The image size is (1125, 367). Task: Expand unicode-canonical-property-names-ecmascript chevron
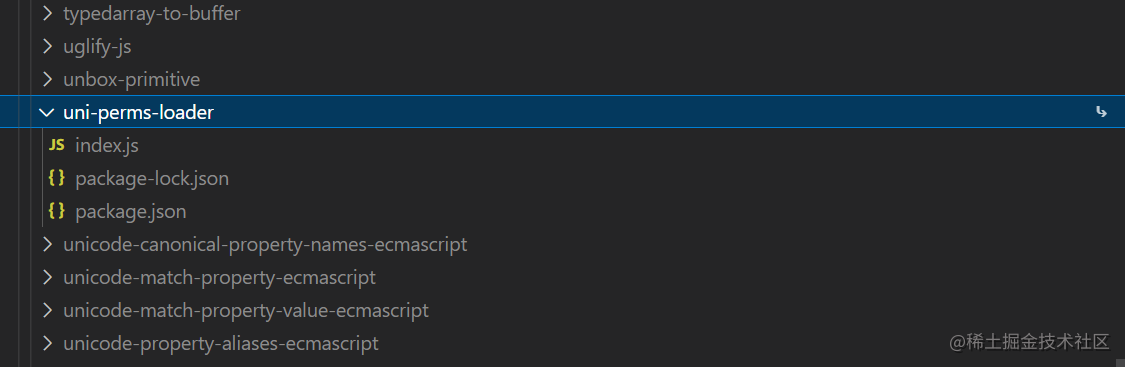pos(47,244)
